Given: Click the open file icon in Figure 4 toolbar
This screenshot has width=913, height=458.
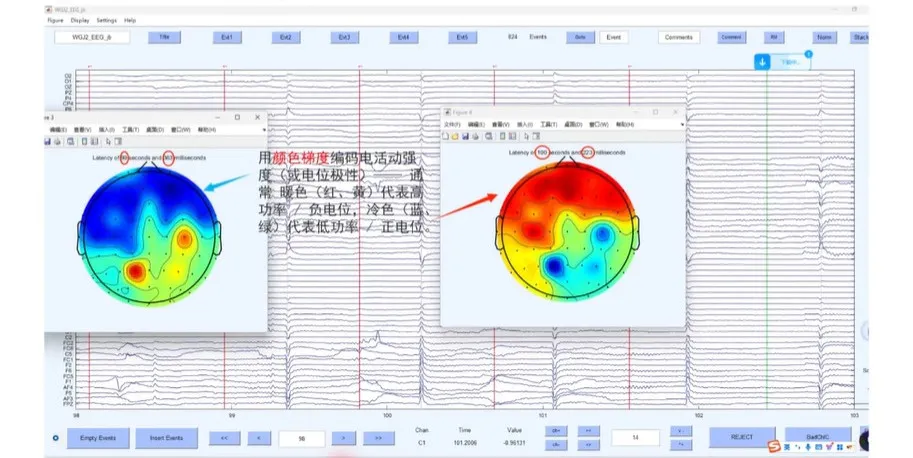Looking at the screenshot, I should 455,135.
